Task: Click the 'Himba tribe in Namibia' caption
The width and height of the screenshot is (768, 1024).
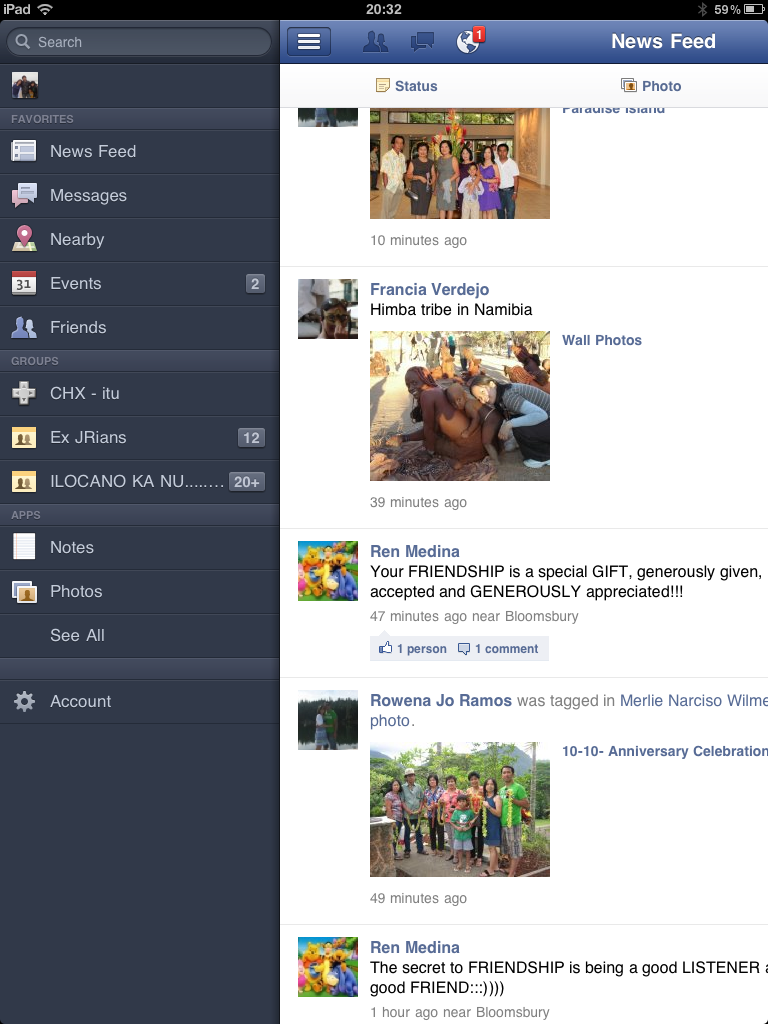Action: 451,310
